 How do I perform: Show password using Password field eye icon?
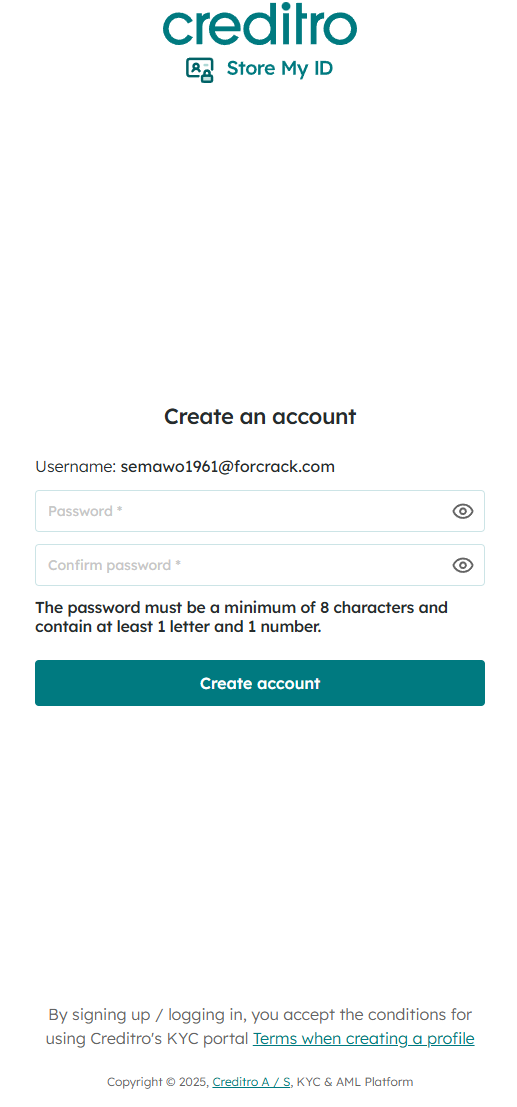(x=463, y=511)
